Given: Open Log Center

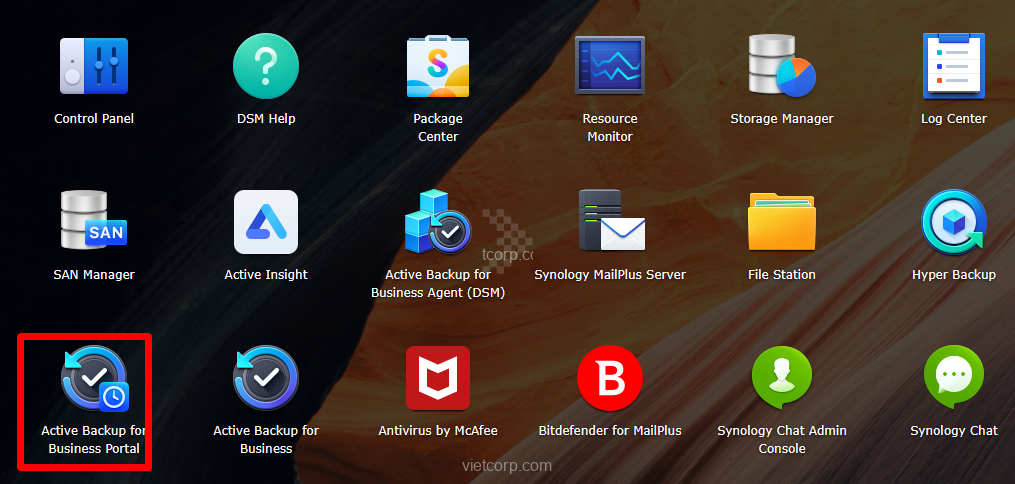Looking at the screenshot, I should click(x=954, y=67).
